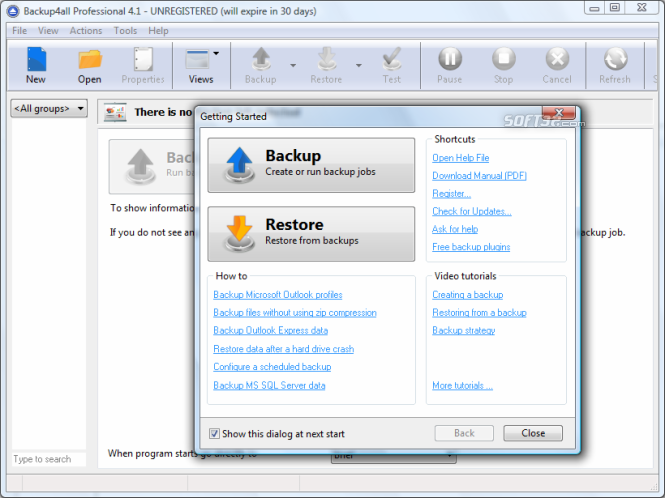Click the Properties toolbar icon

(x=143, y=60)
